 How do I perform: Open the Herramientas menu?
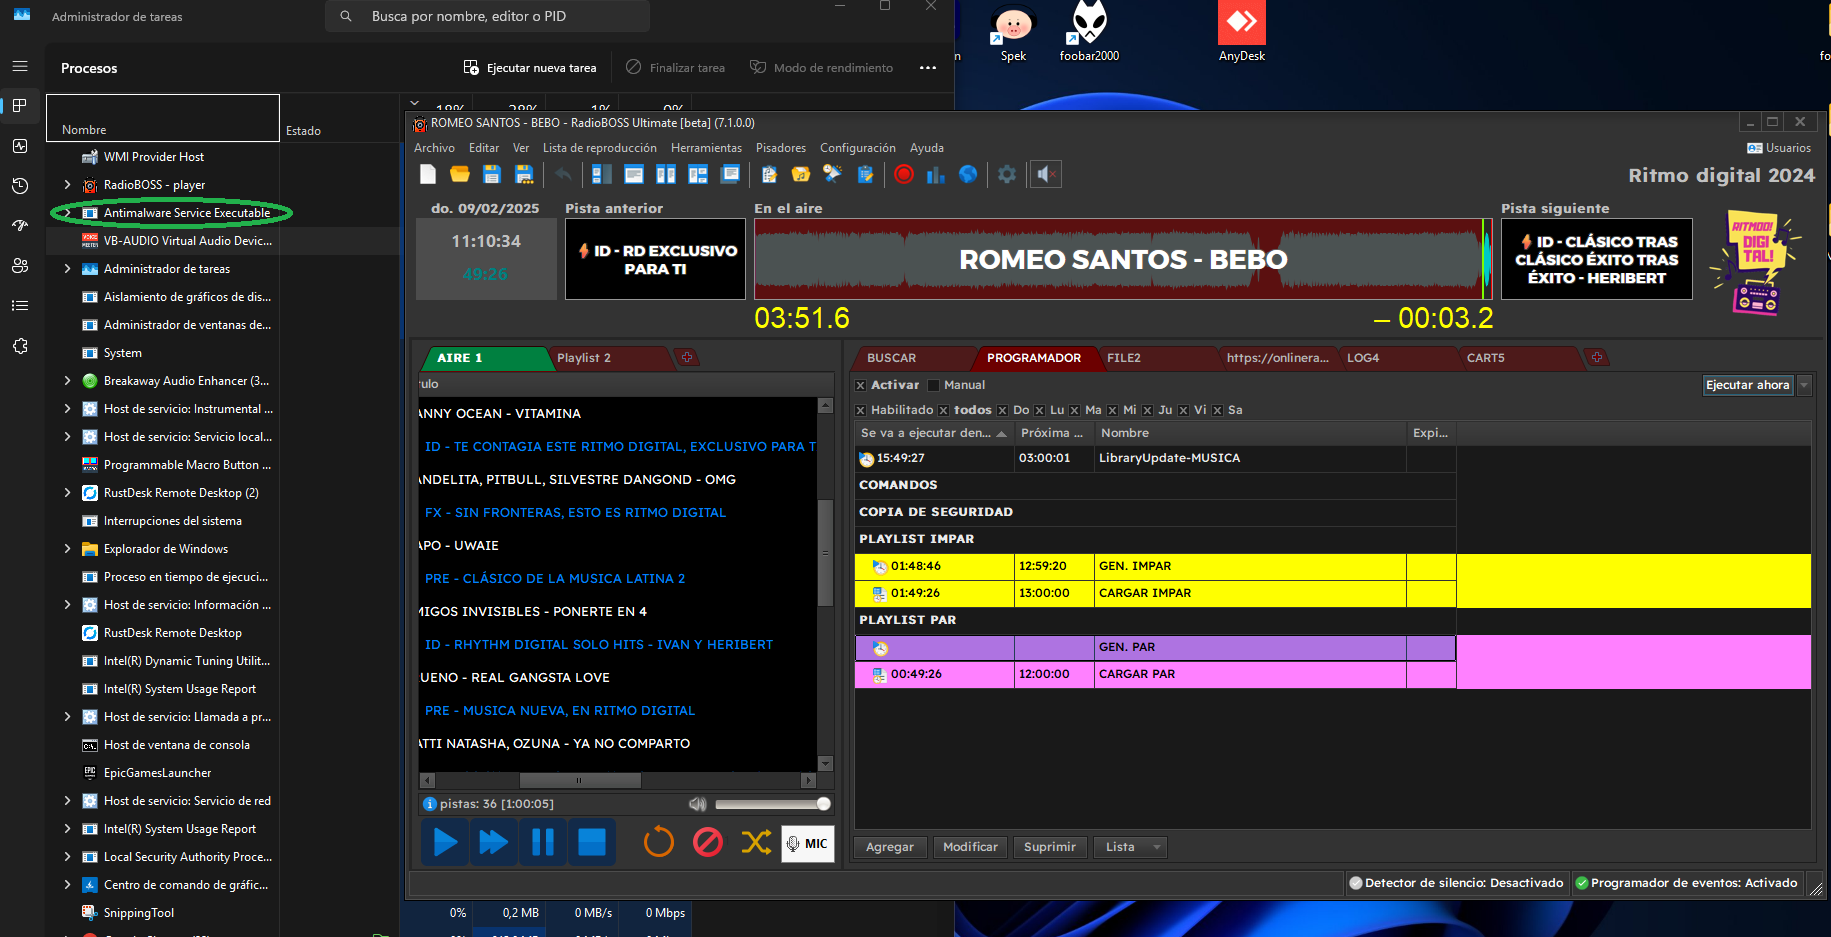pyautogui.click(x=706, y=148)
